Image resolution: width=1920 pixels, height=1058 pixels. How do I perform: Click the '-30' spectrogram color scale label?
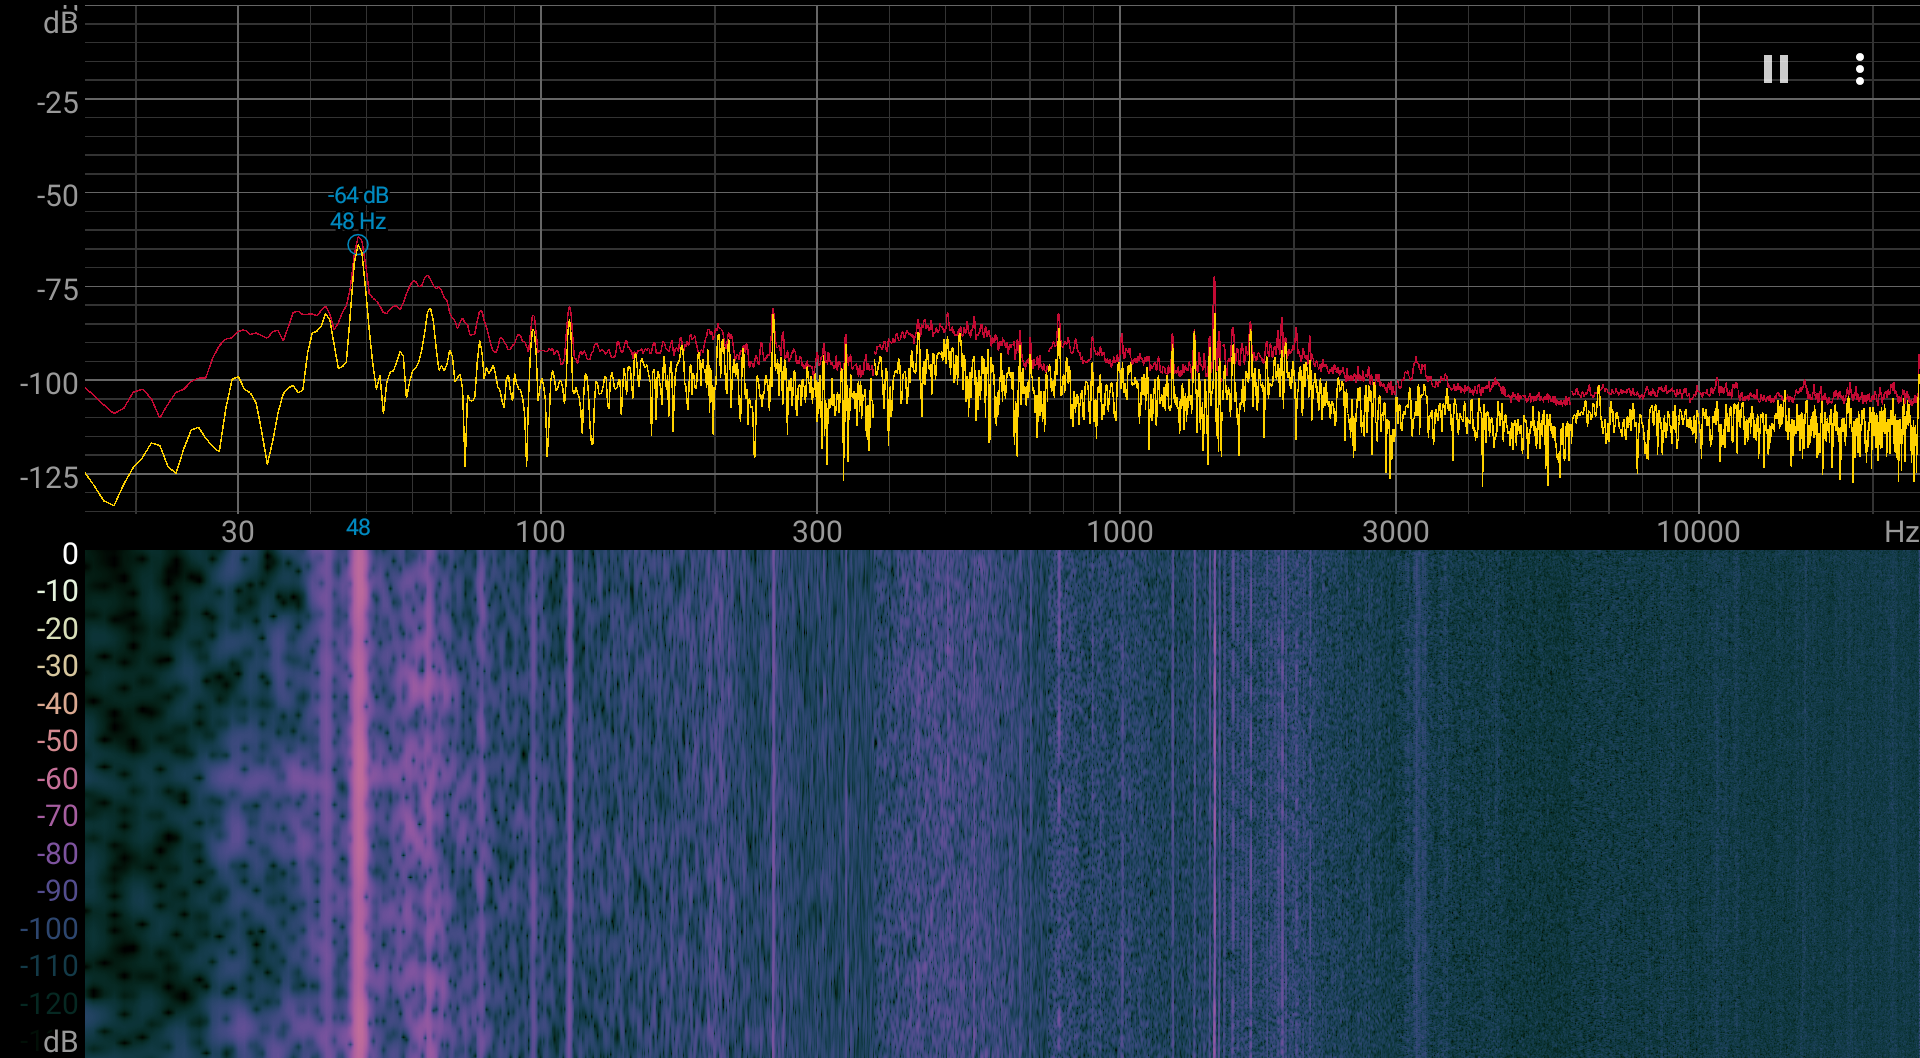coord(57,666)
